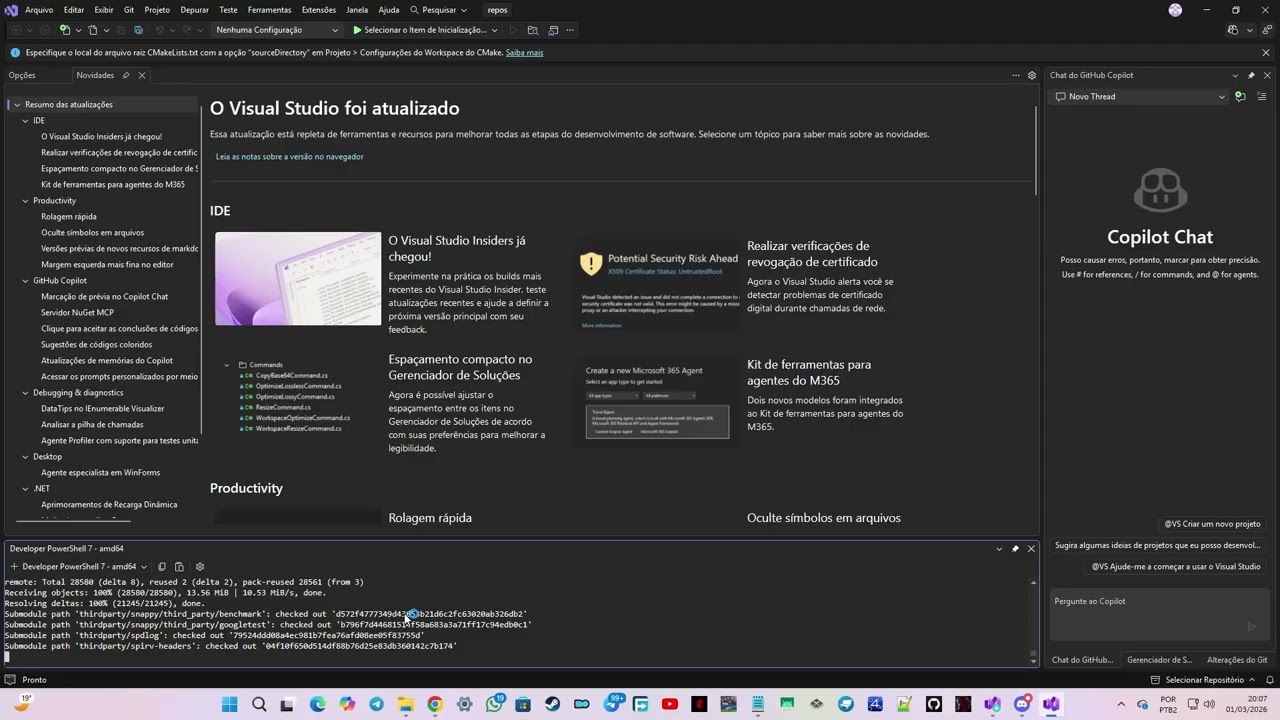Viewport: 1280px width, 720px height.
Task: Click the GitHub Copilot badge icon at top right
Action: 1233,30
